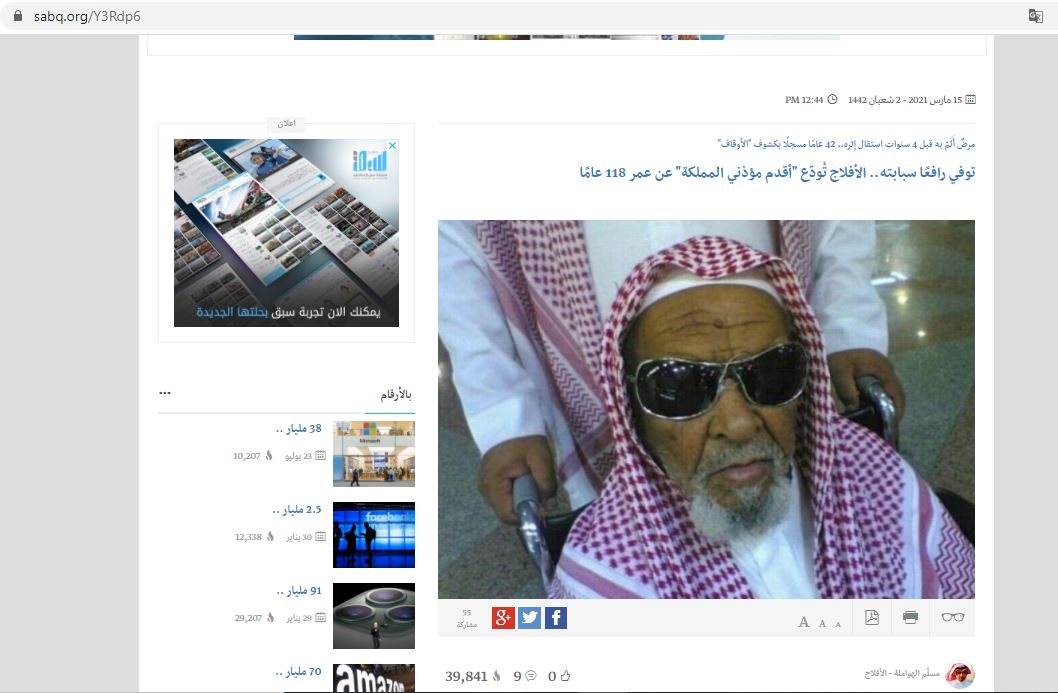Image resolution: width=1058 pixels, height=693 pixels.
Task: Open the بالأرقام tab
Action: tap(396, 395)
